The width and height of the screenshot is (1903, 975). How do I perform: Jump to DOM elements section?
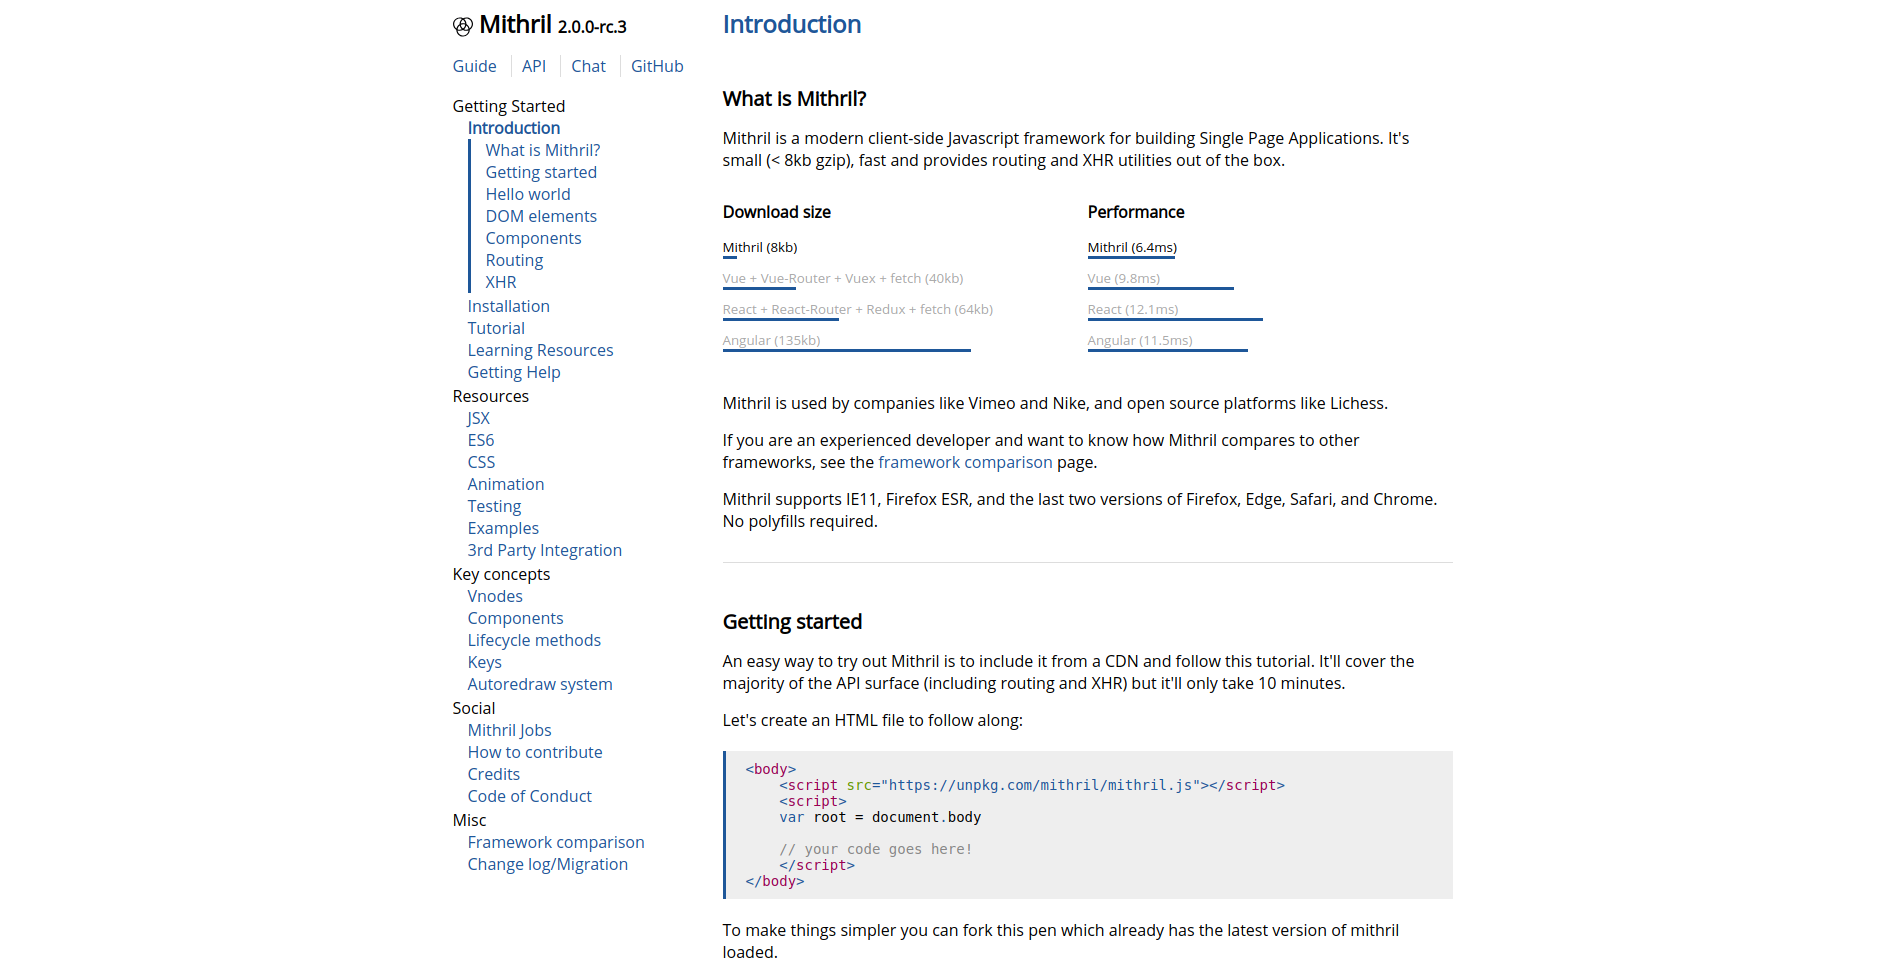[x=540, y=216]
